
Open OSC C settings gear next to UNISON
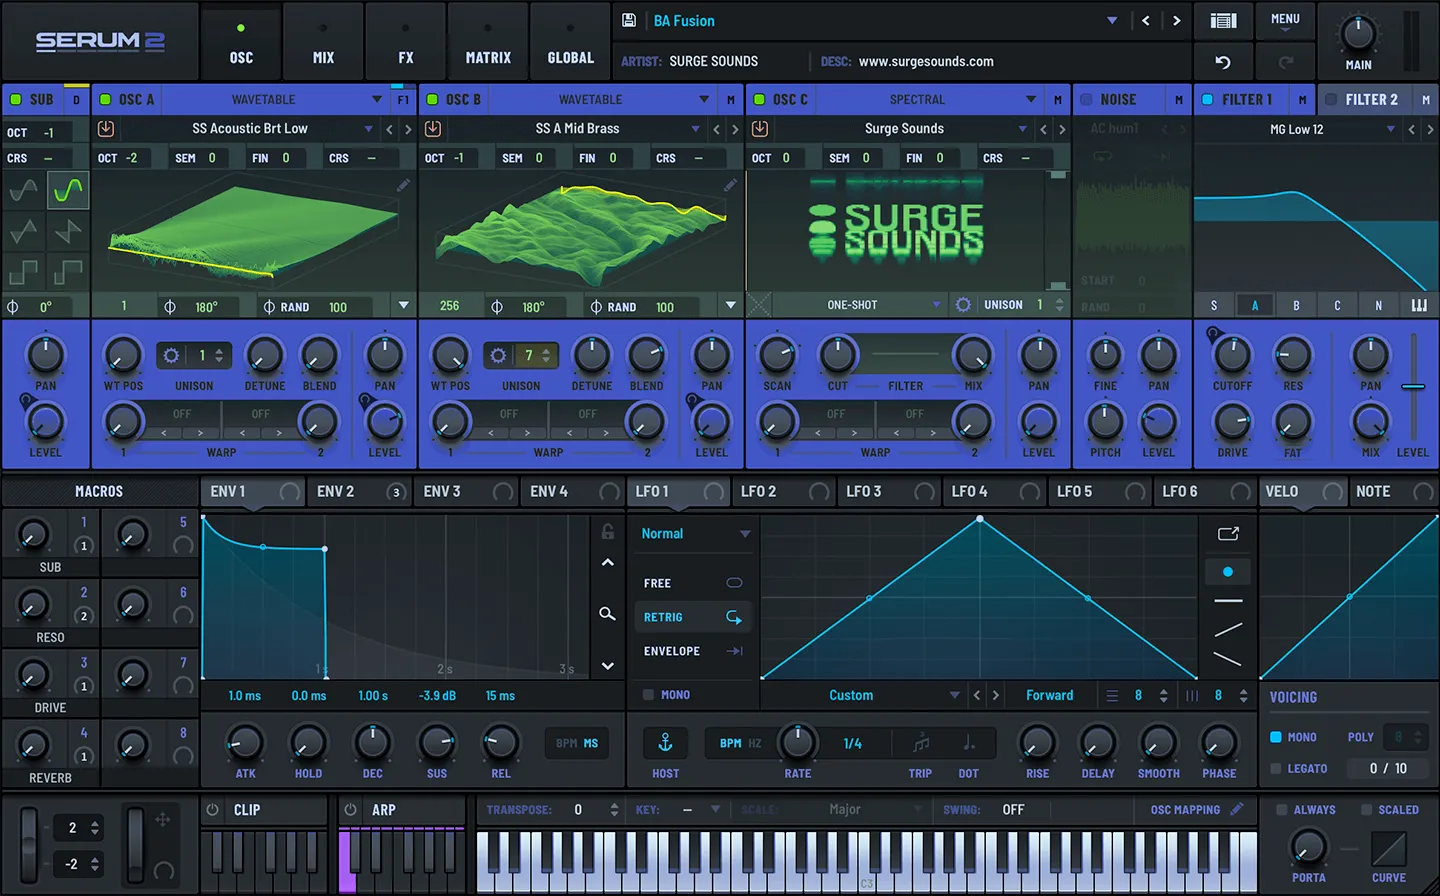pyautogui.click(x=963, y=305)
